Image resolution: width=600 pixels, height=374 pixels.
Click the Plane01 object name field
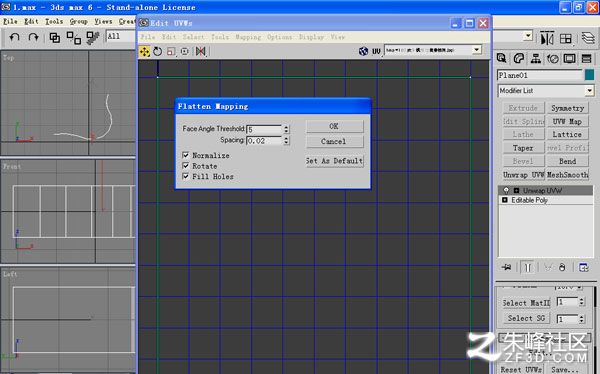click(x=540, y=75)
